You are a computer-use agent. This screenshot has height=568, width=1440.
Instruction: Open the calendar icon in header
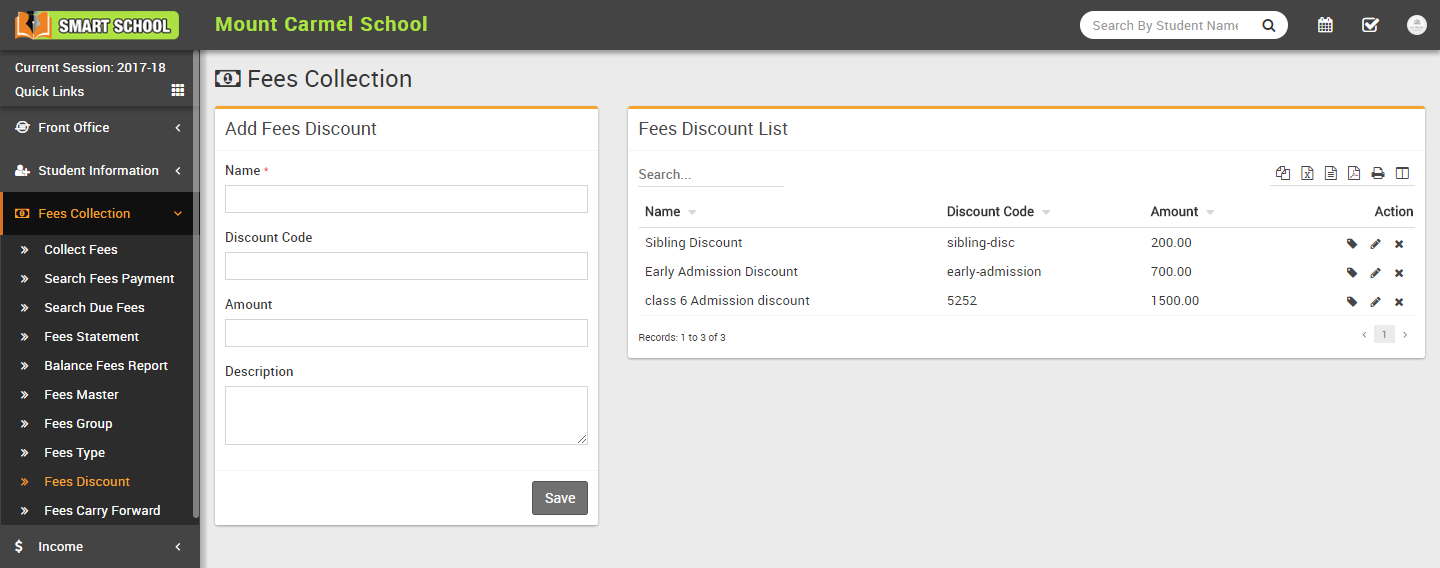1325,25
